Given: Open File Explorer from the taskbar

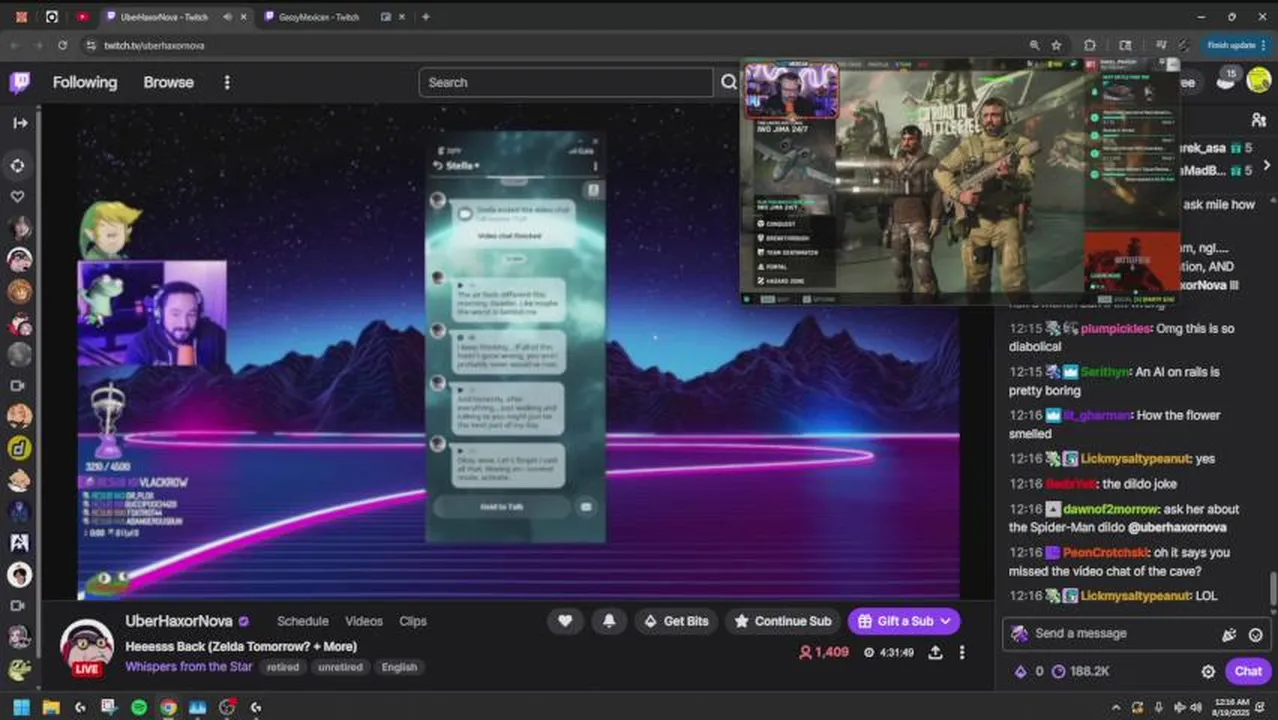Looking at the screenshot, I should 51,707.
